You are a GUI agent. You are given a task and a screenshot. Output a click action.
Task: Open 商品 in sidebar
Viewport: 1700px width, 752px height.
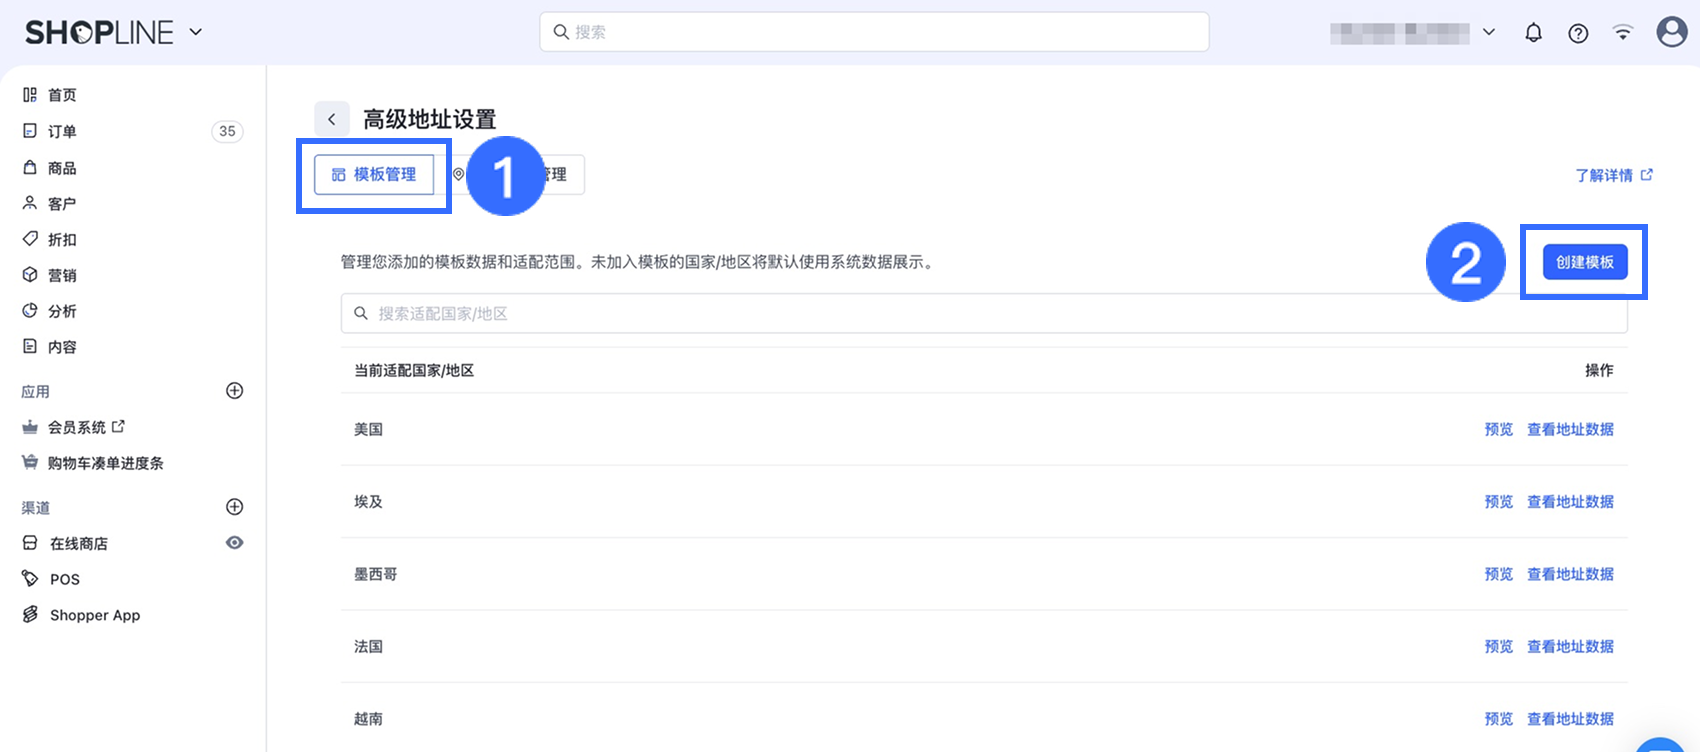pos(62,168)
